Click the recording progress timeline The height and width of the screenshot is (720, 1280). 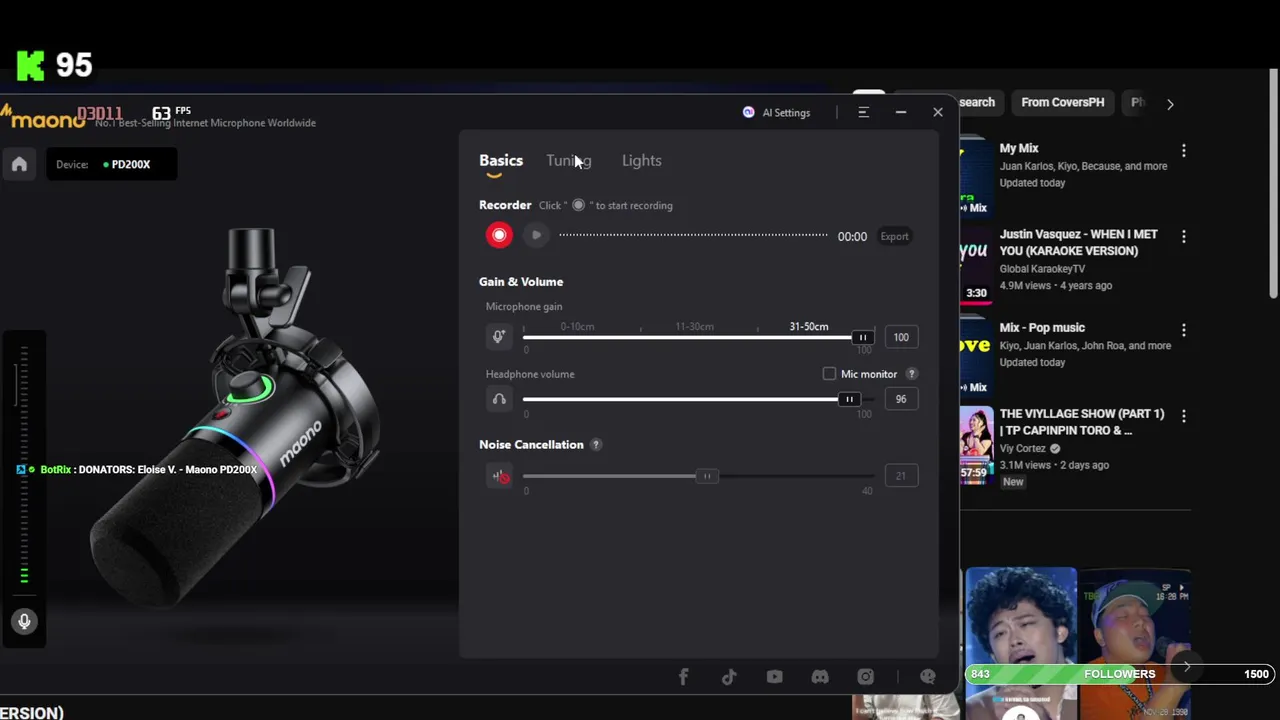pos(693,236)
